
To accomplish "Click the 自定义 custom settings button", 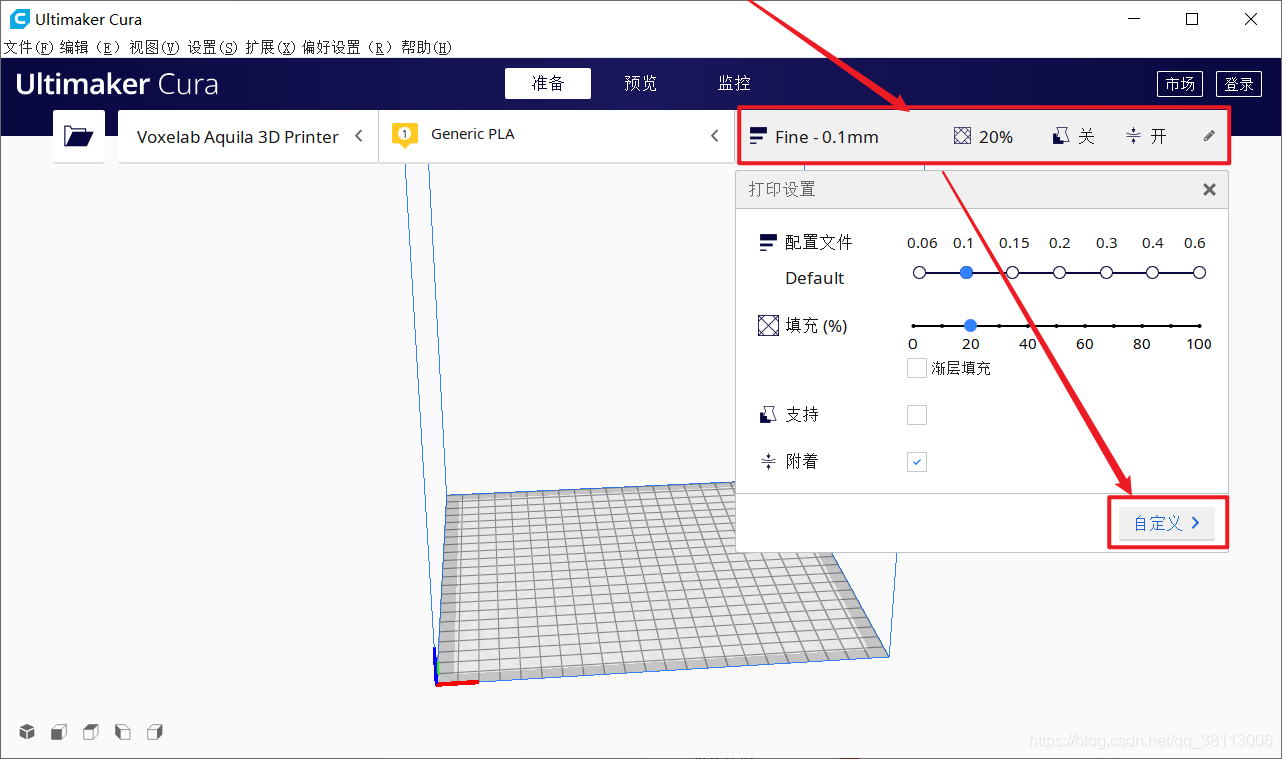I will (1167, 523).
